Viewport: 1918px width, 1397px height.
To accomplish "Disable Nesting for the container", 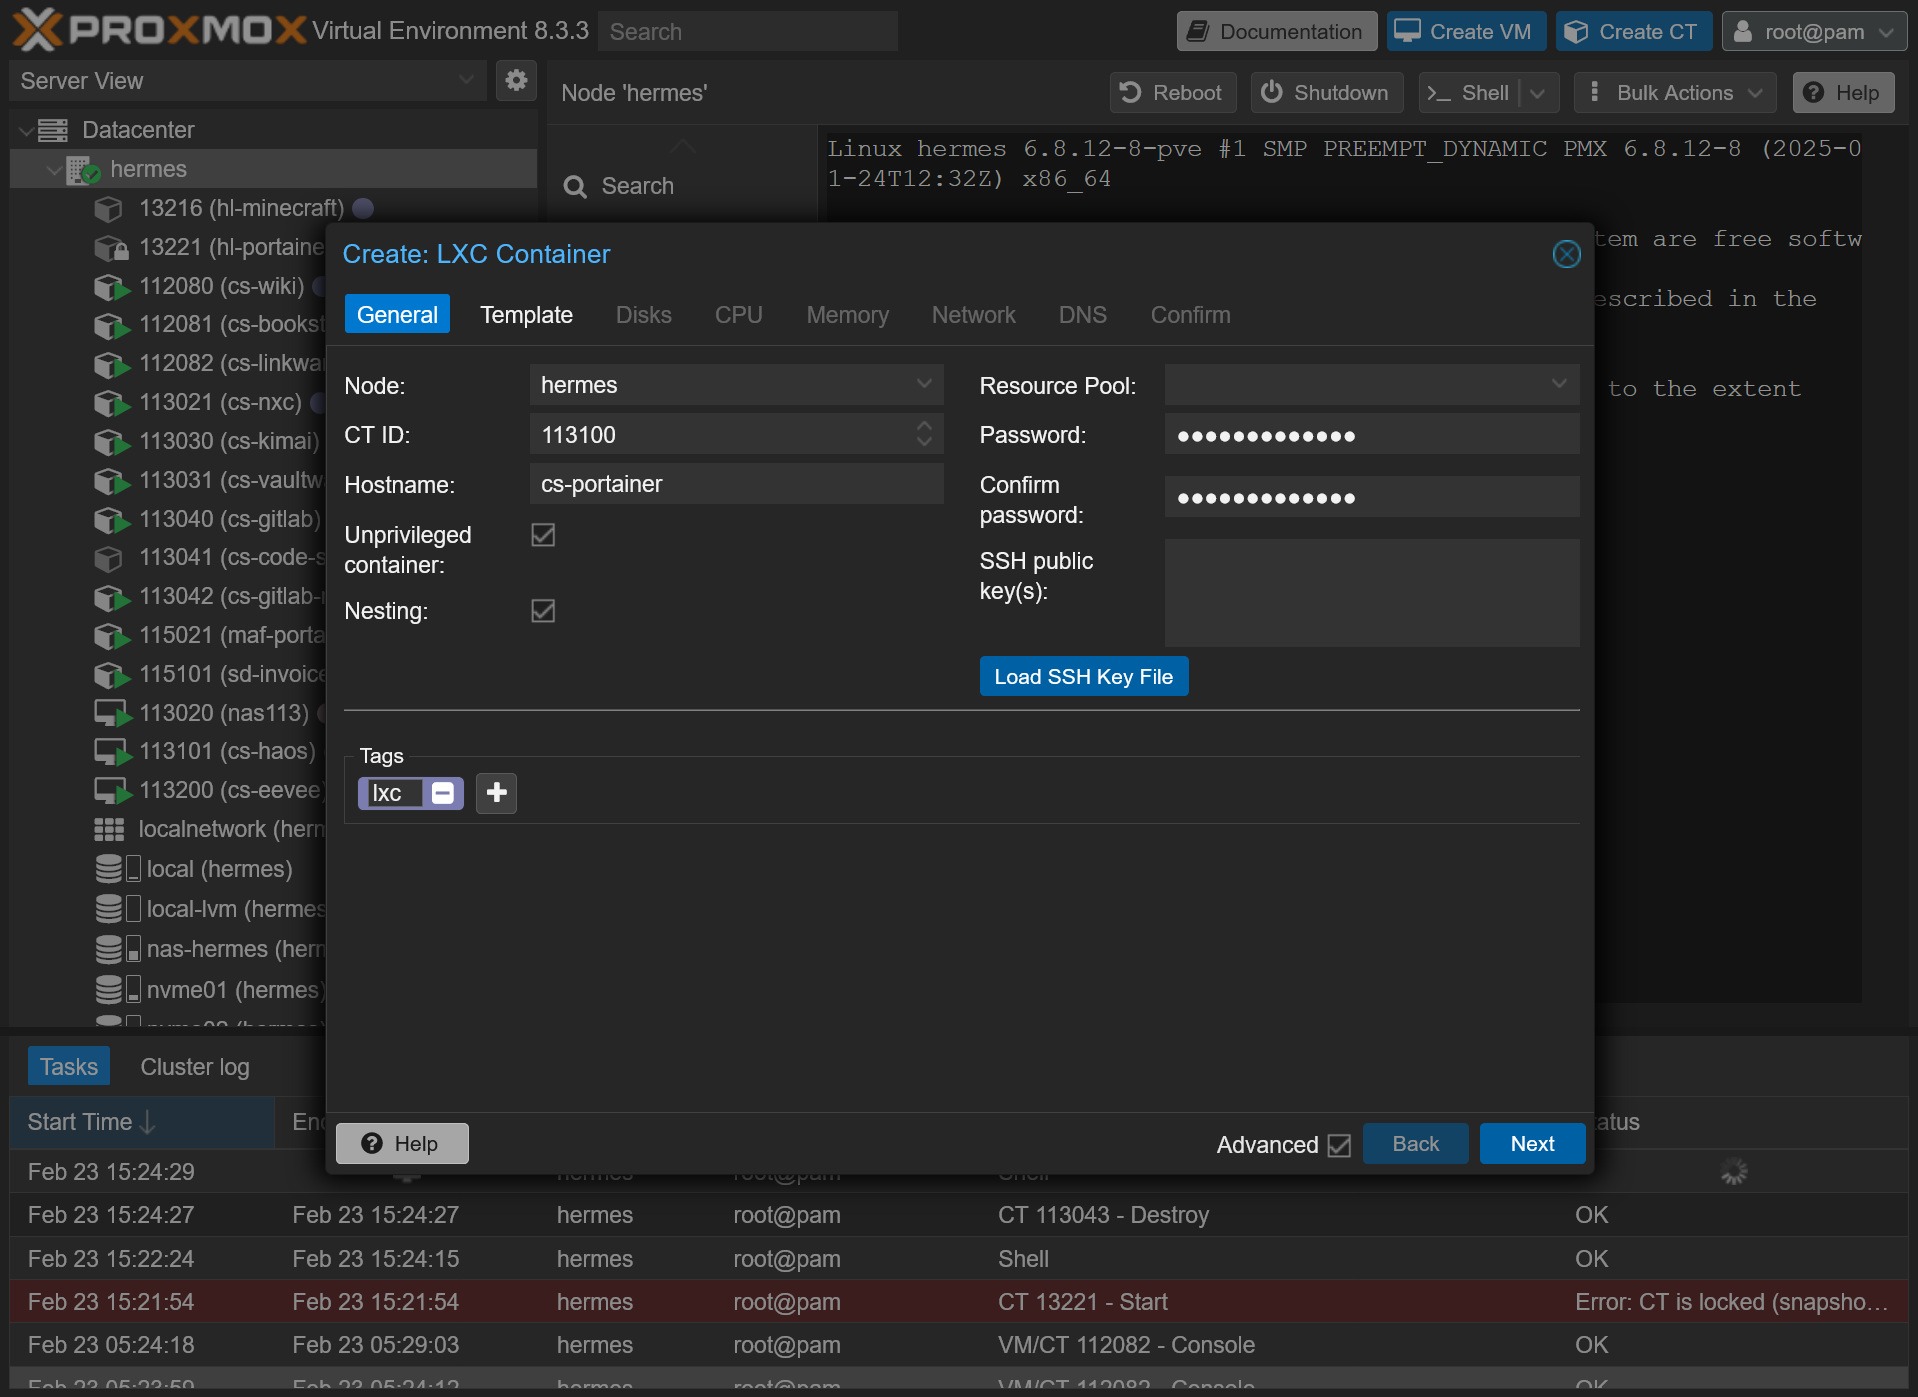I will coord(542,610).
